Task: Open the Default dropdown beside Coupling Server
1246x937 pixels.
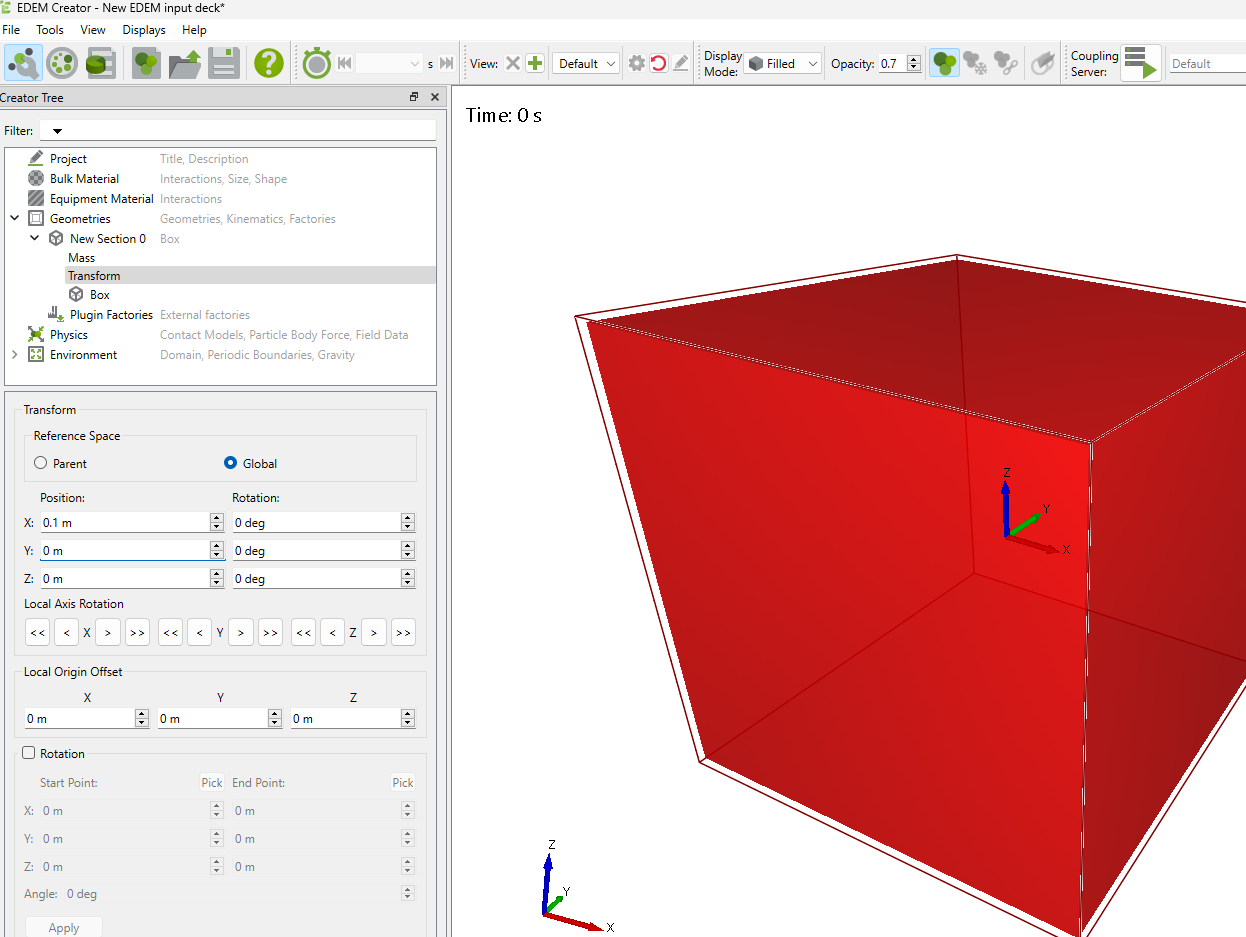Action: (1207, 63)
